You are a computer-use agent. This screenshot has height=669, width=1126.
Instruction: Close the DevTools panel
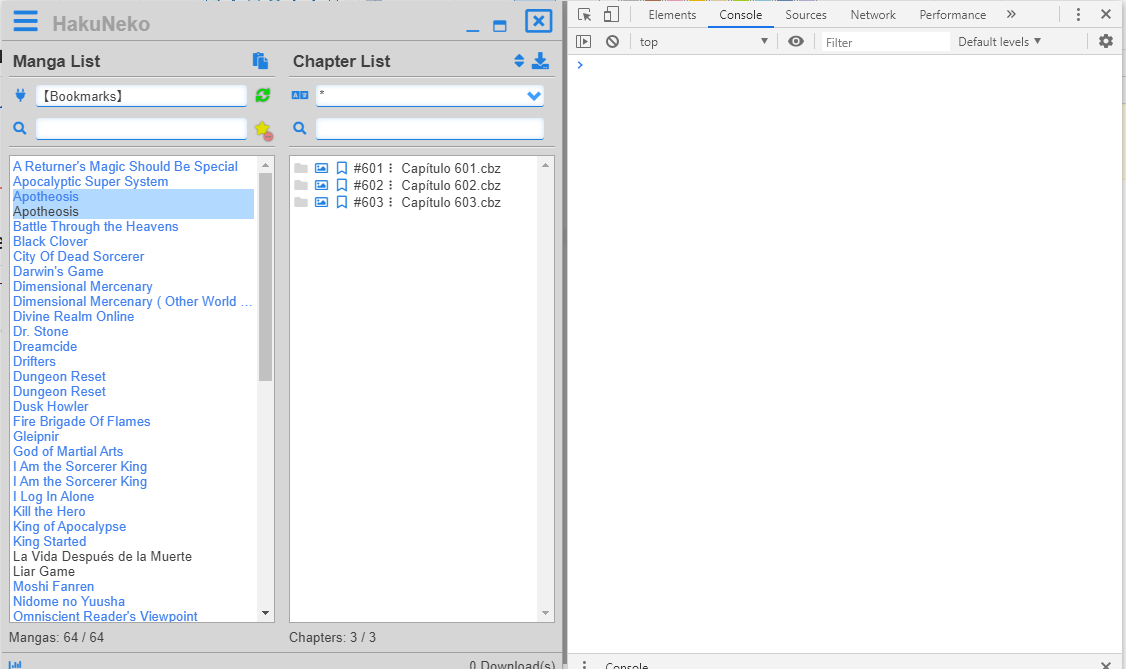click(1106, 14)
